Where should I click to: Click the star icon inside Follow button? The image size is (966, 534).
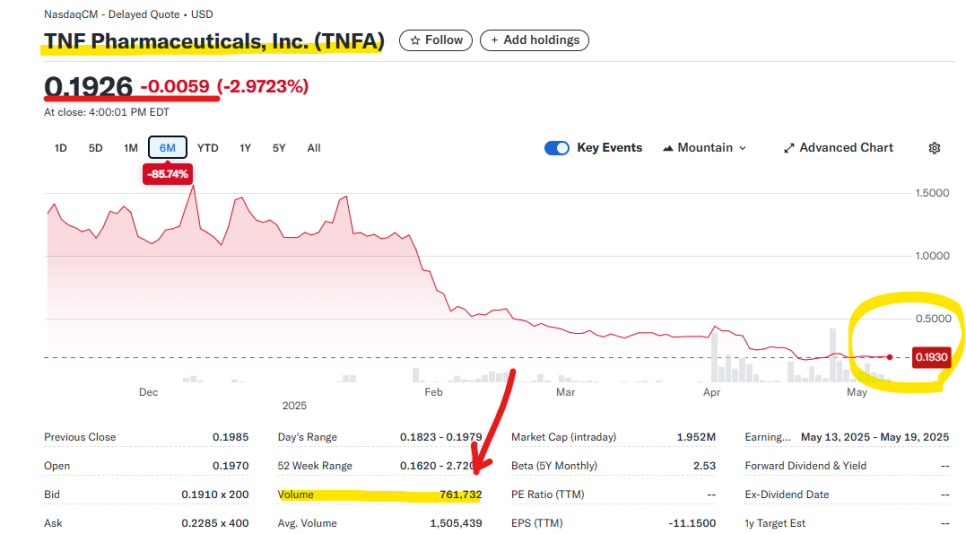pos(415,40)
